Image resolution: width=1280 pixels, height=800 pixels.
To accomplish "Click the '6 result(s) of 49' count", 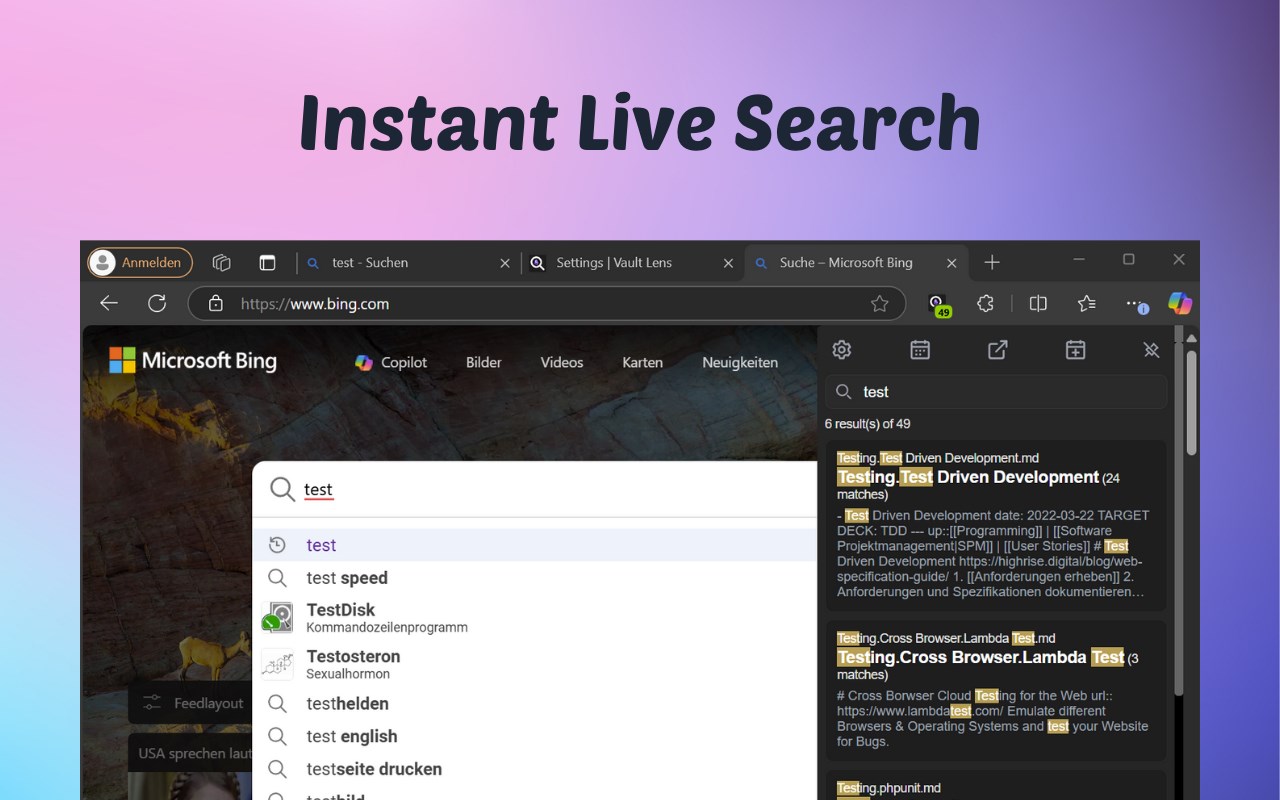I will [x=868, y=424].
